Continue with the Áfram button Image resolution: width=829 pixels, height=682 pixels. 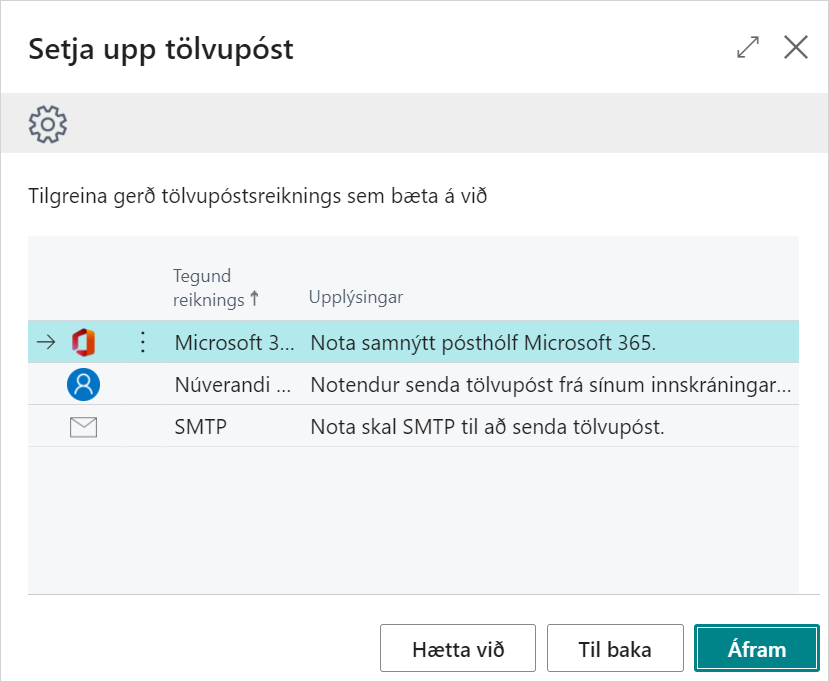[x=756, y=649]
